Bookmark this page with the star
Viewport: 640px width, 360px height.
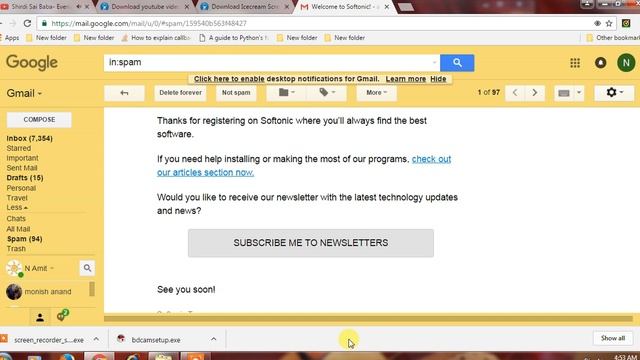point(609,23)
